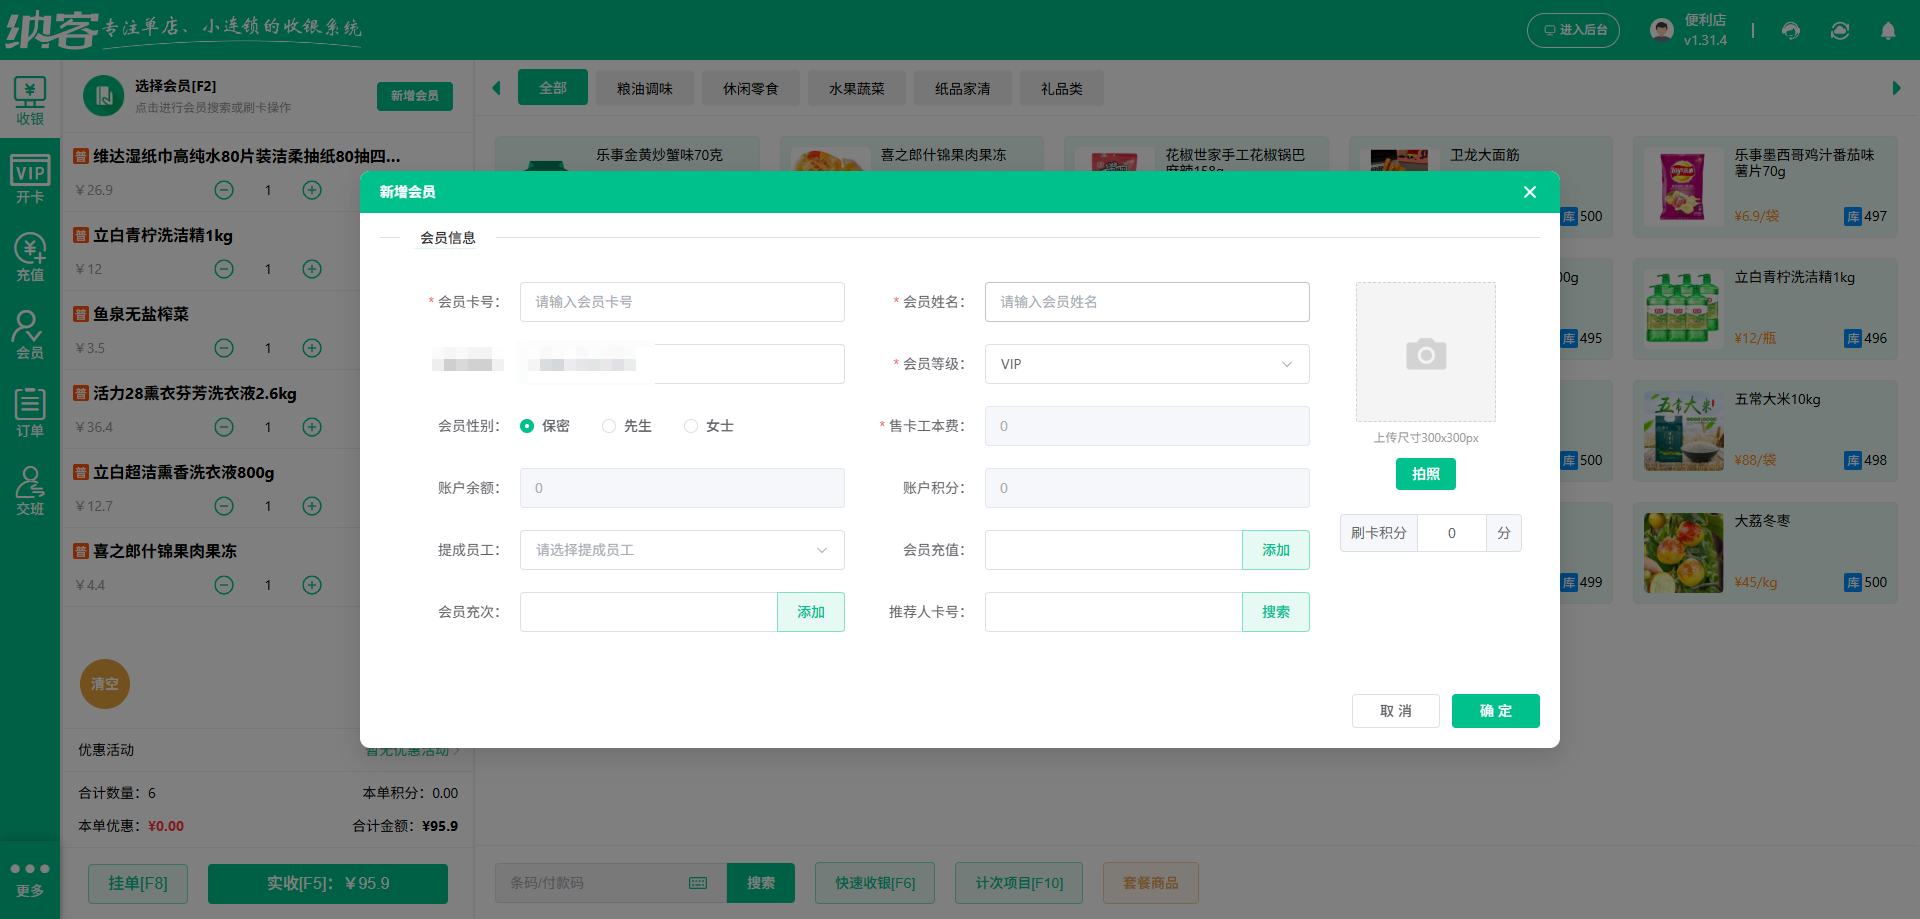
Task: Open the VIP 开卡 sidebar icon
Action: click(x=30, y=180)
